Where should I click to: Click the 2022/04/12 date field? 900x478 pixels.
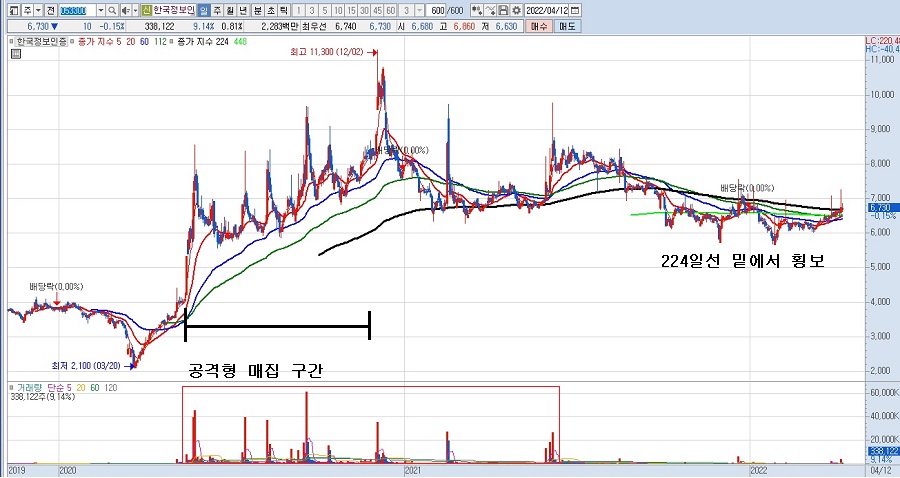546,10
